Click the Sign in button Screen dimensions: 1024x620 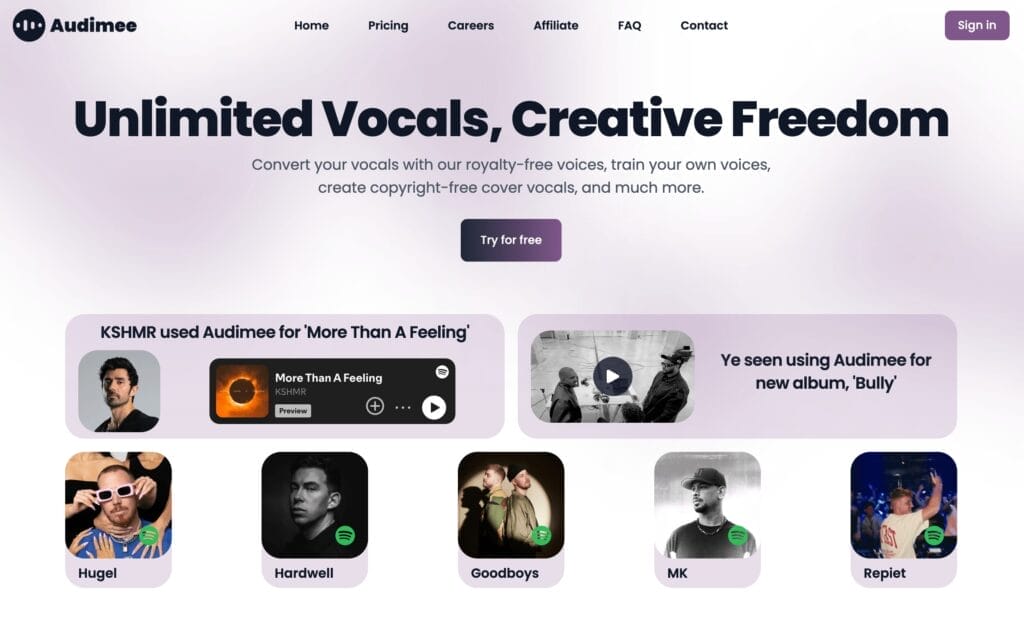(x=977, y=25)
